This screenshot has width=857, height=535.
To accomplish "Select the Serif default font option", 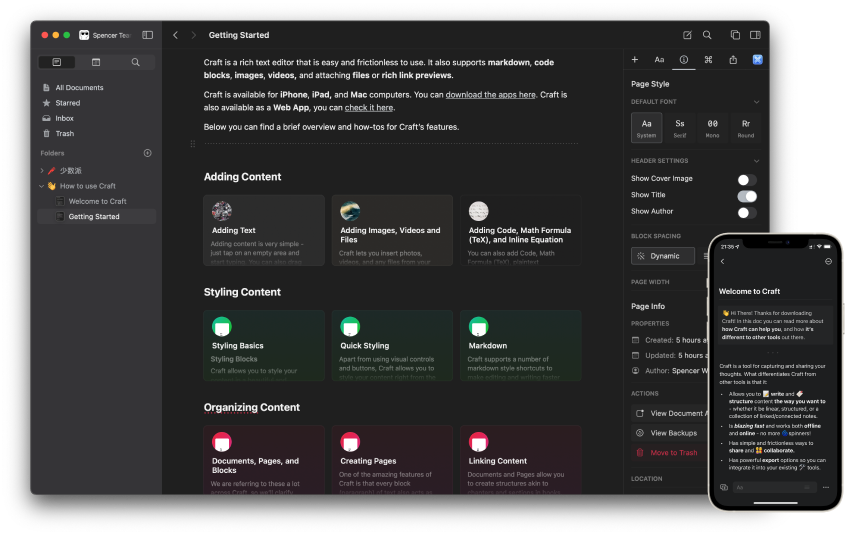I will click(679, 127).
